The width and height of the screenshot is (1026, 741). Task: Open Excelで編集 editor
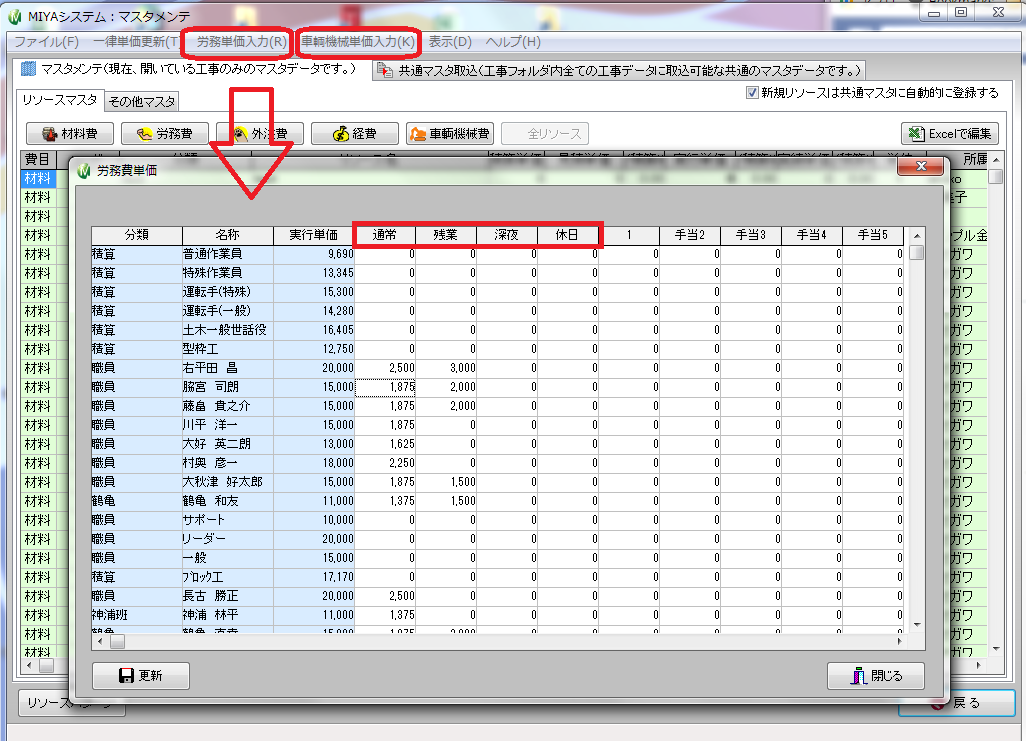950,134
